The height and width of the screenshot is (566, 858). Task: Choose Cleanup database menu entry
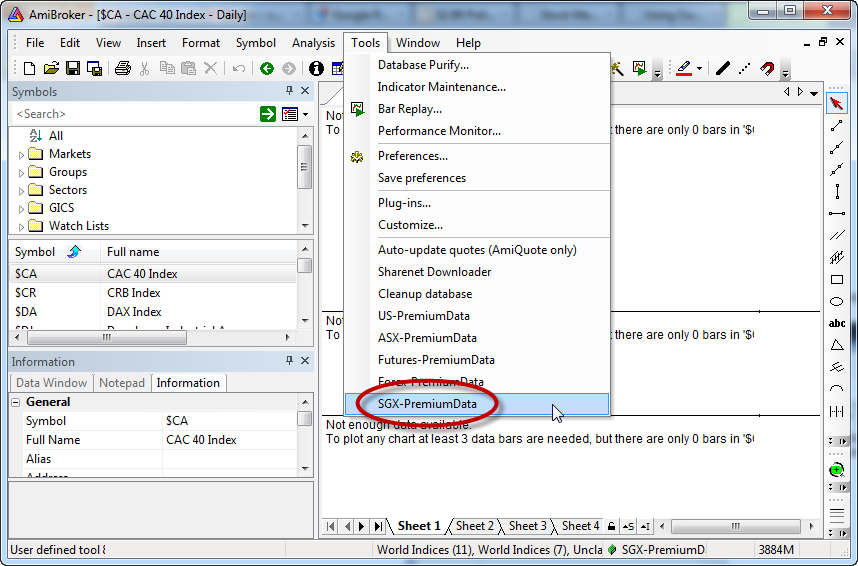(477, 294)
